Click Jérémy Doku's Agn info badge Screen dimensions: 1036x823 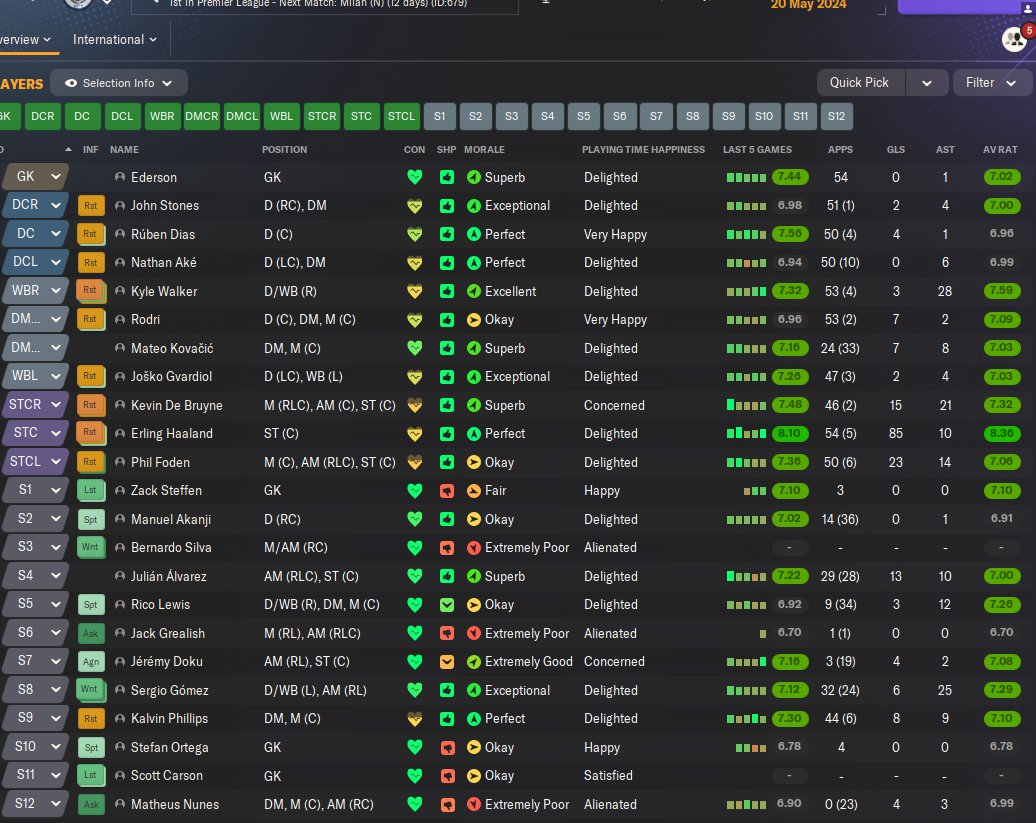coord(91,661)
